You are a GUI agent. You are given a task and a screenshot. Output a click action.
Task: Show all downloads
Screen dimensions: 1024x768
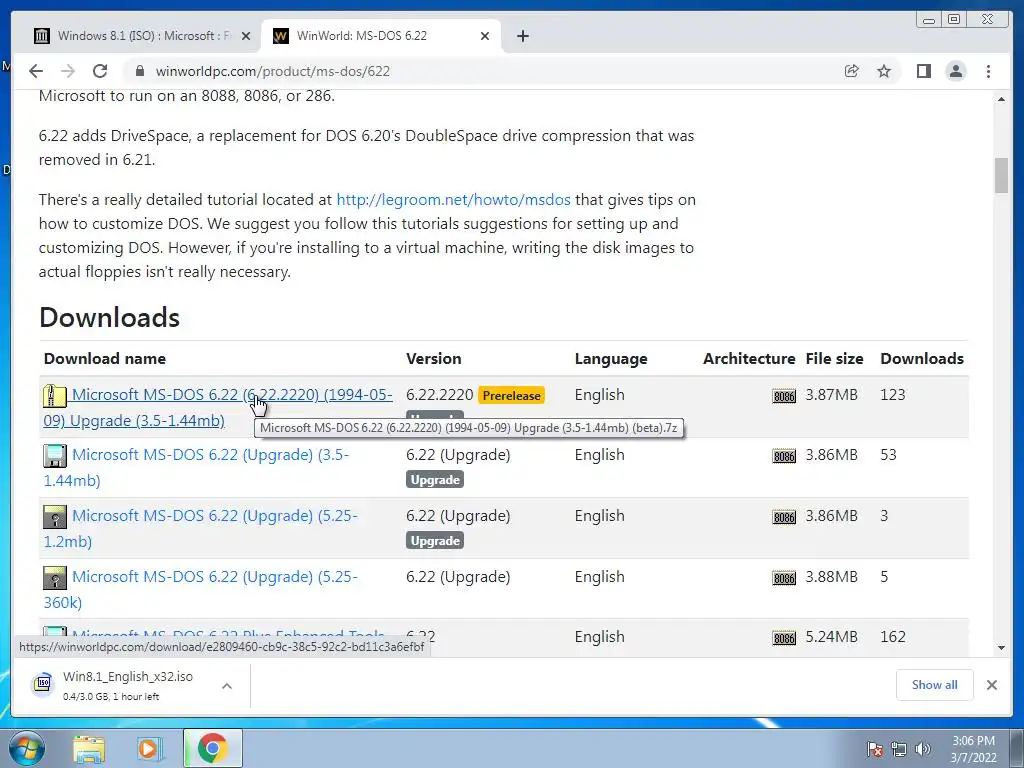(935, 685)
